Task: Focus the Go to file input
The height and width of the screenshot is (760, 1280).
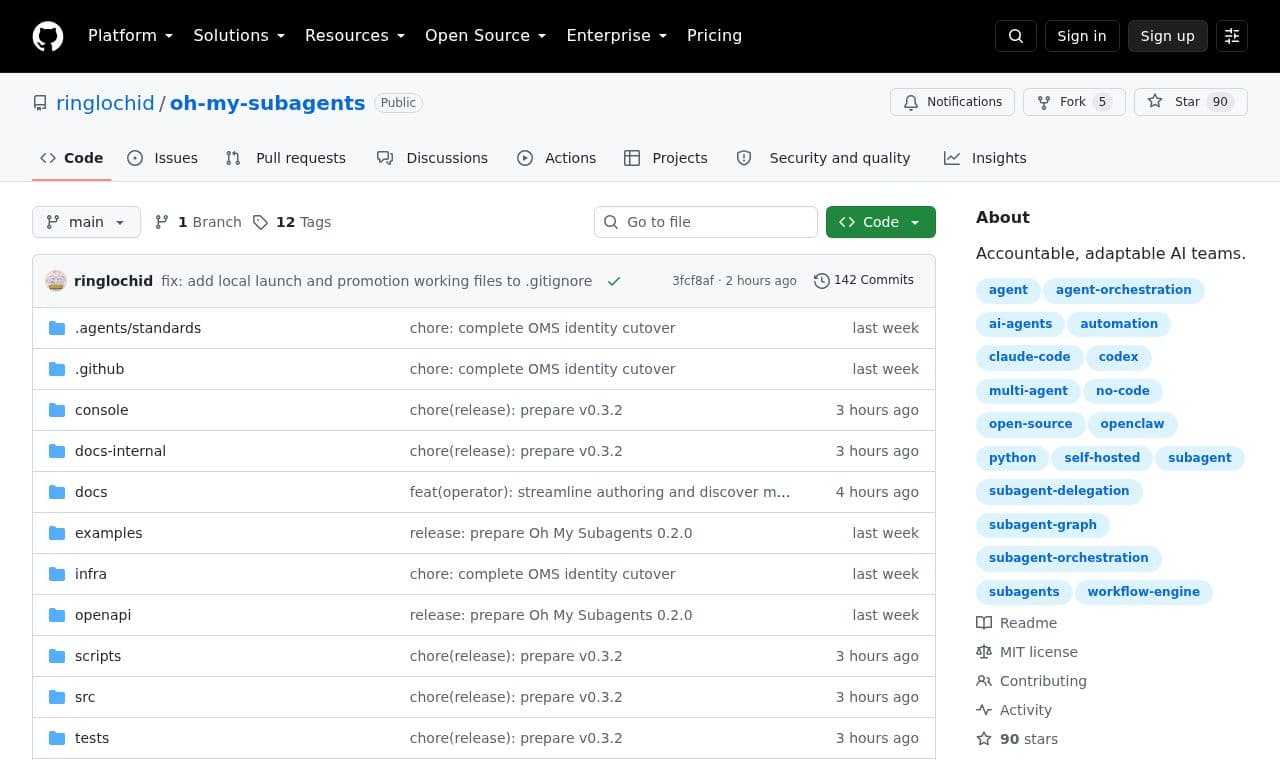Action: point(706,222)
